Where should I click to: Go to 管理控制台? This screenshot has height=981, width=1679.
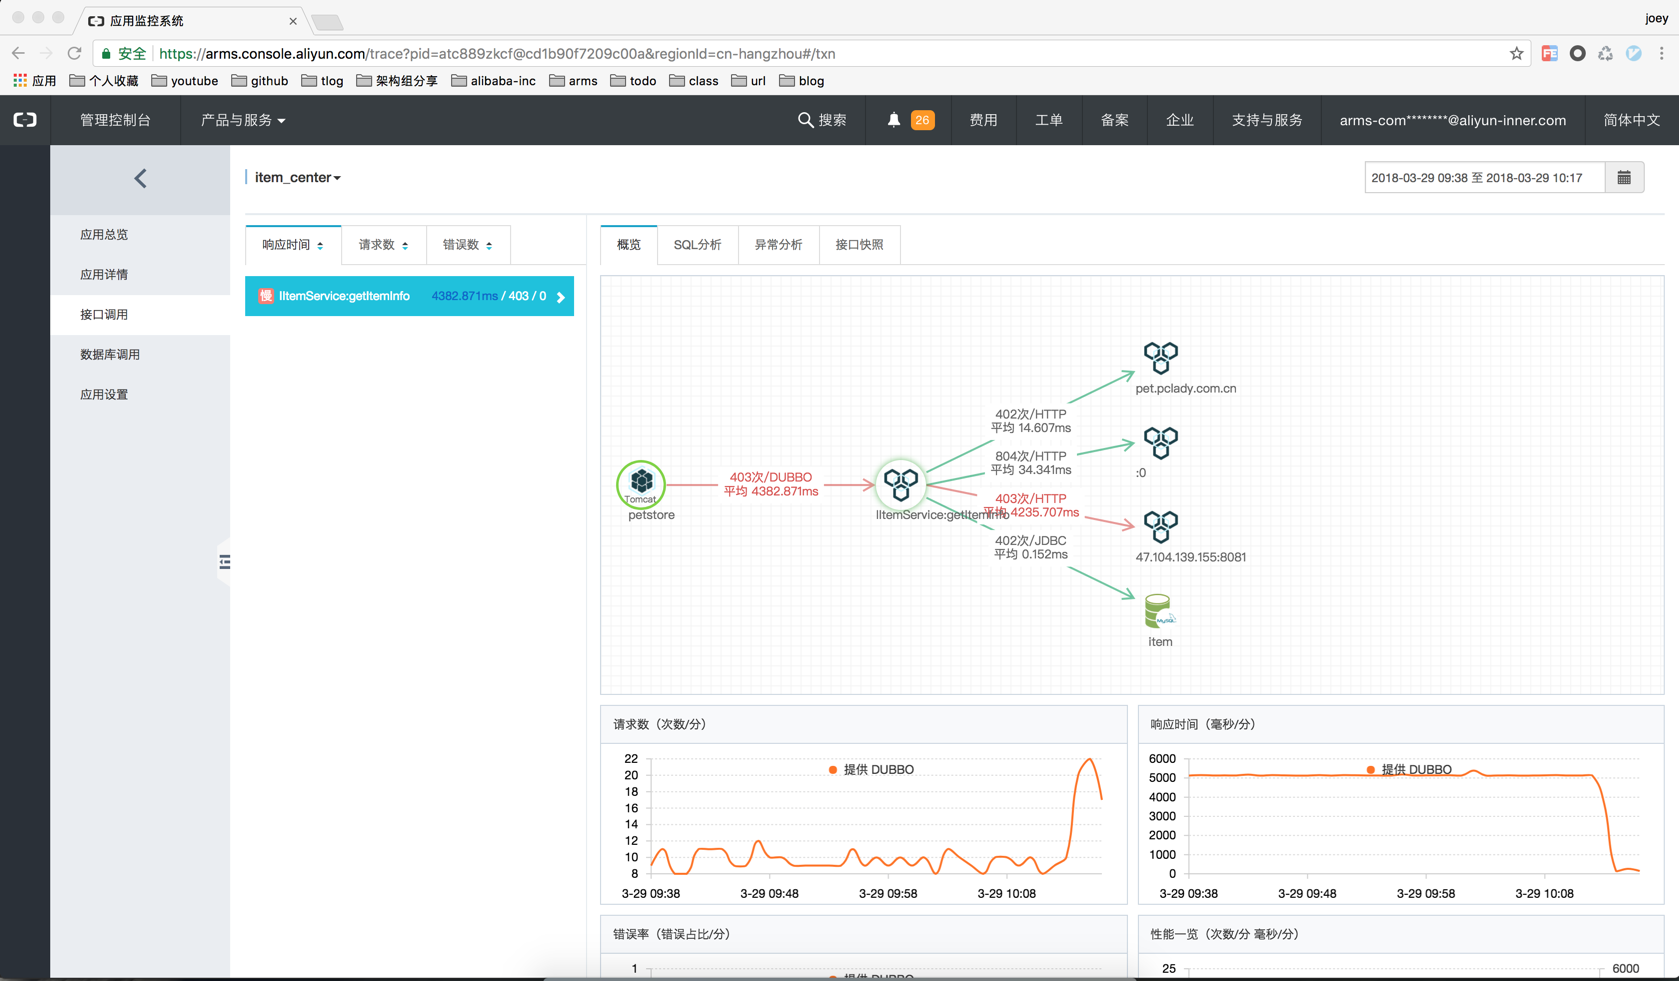[x=115, y=120]
